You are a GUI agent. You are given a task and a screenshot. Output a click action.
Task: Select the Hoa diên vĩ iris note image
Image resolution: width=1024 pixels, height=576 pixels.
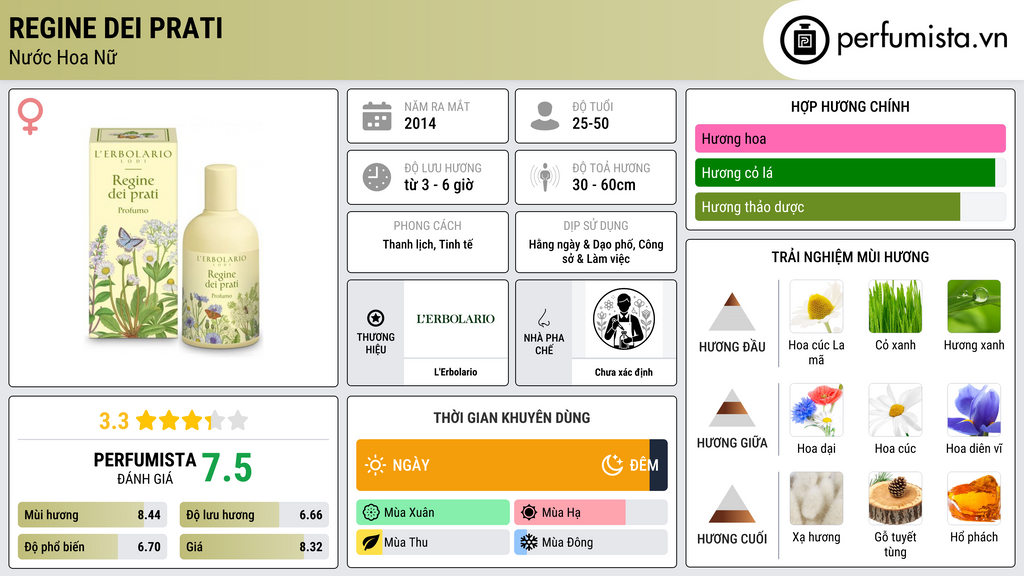974,410
